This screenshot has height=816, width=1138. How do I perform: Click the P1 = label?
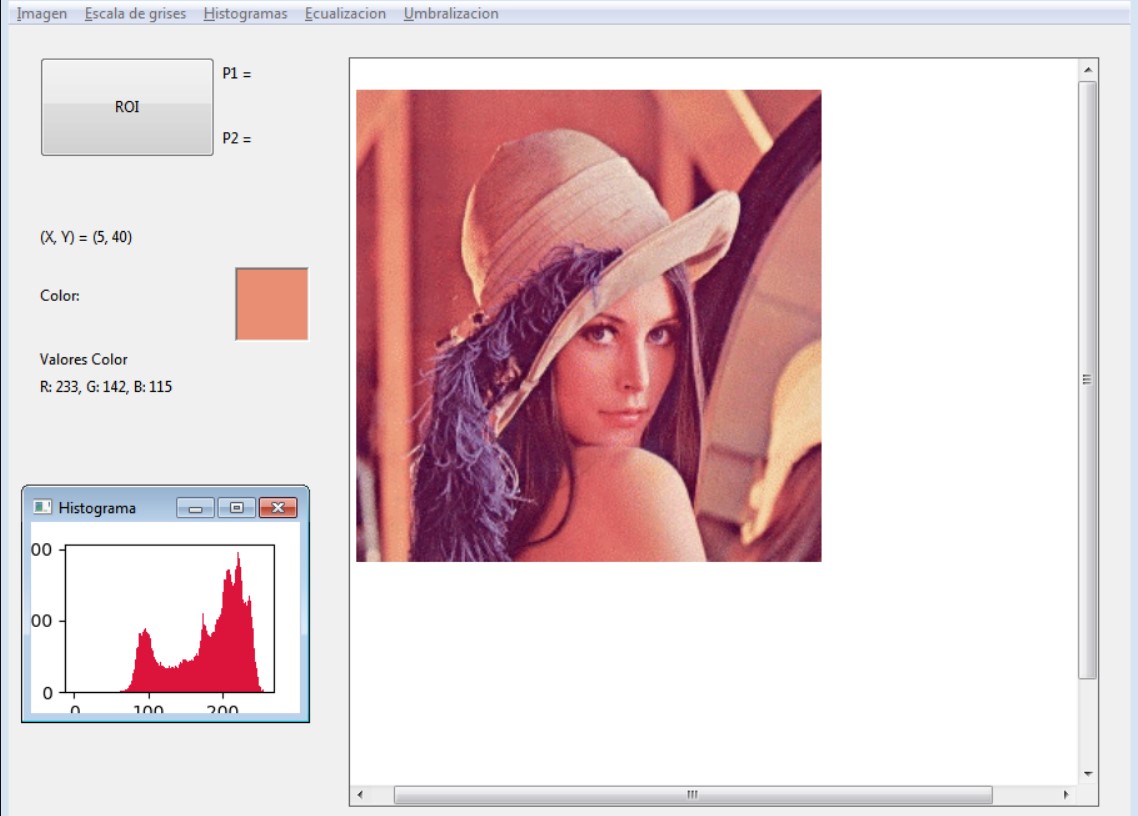point(237,73)
